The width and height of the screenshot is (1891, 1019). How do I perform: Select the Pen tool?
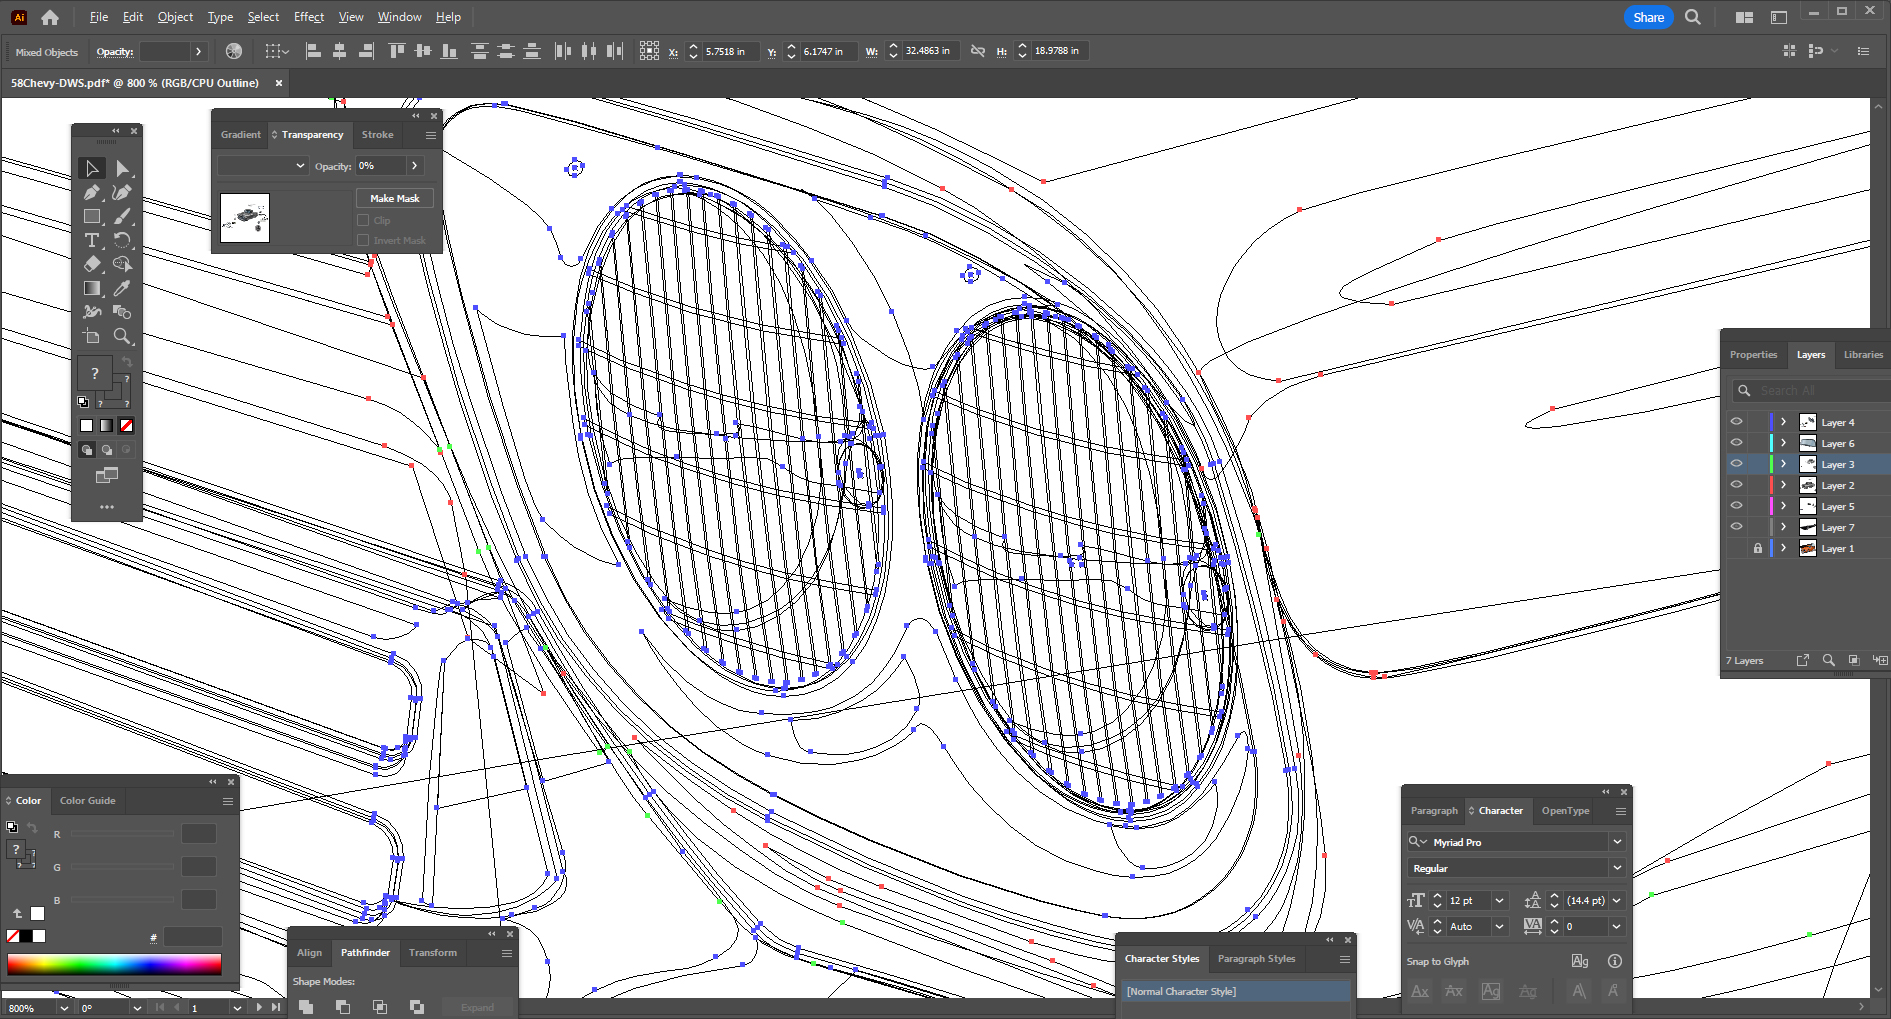[x=92, y=193]
